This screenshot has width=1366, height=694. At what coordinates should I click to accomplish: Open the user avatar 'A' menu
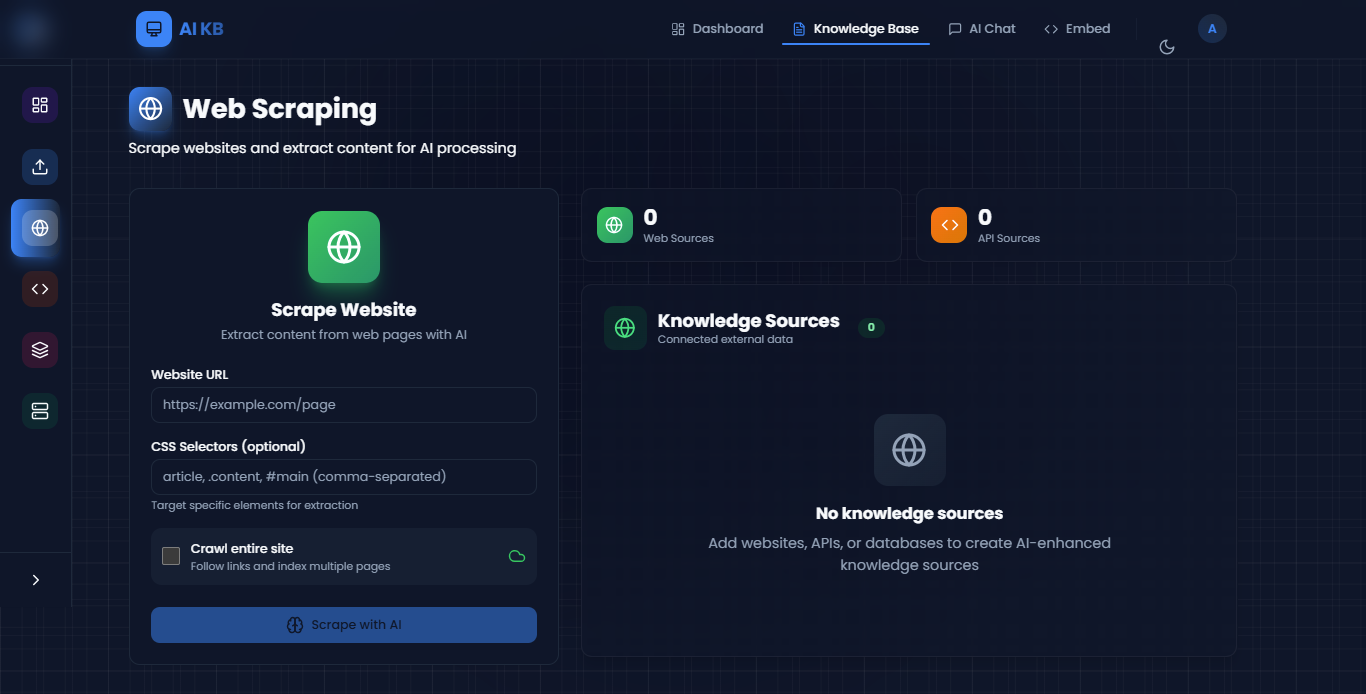1212,29
